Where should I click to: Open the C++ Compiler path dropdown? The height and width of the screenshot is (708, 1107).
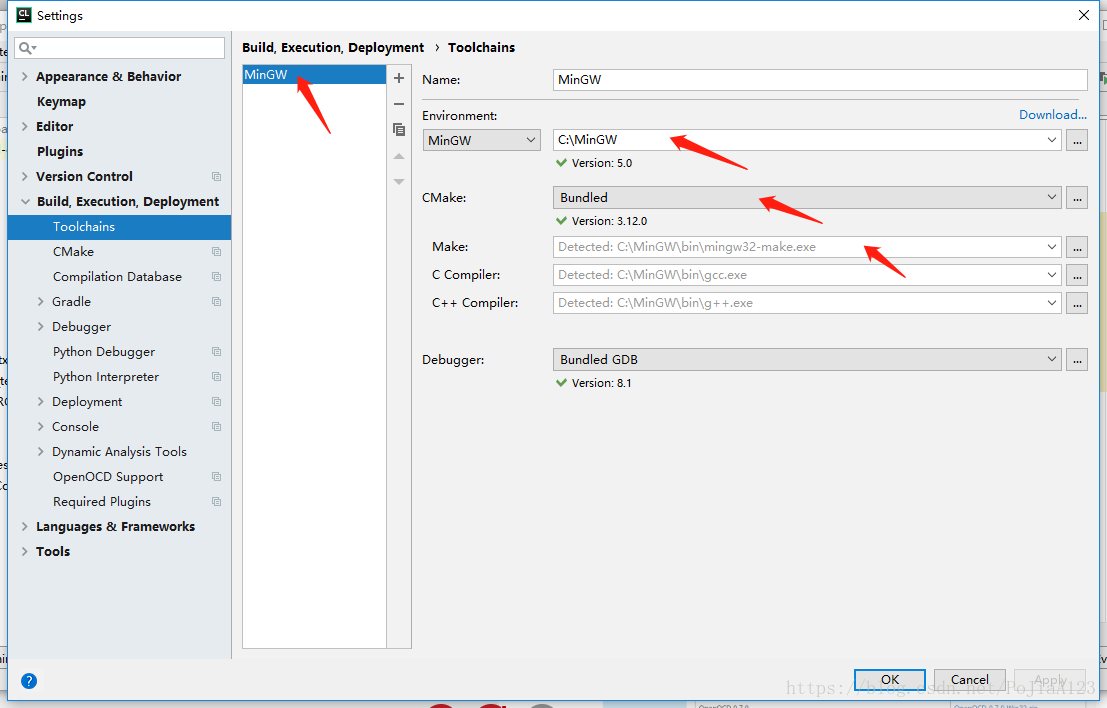(x=1051, y=303)
